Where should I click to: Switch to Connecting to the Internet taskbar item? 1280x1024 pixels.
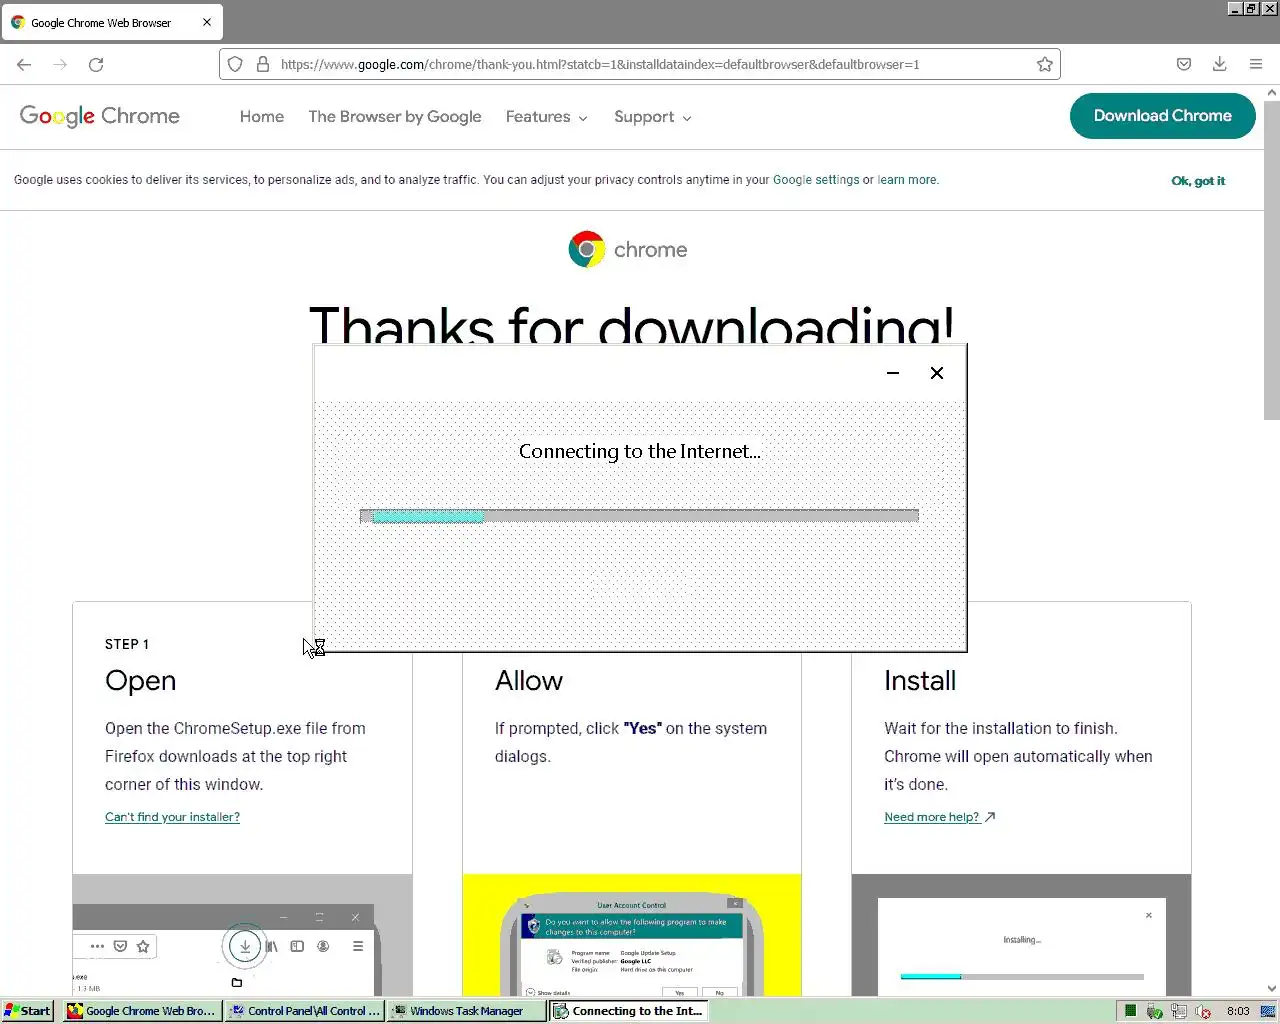tap(628, 1011)
